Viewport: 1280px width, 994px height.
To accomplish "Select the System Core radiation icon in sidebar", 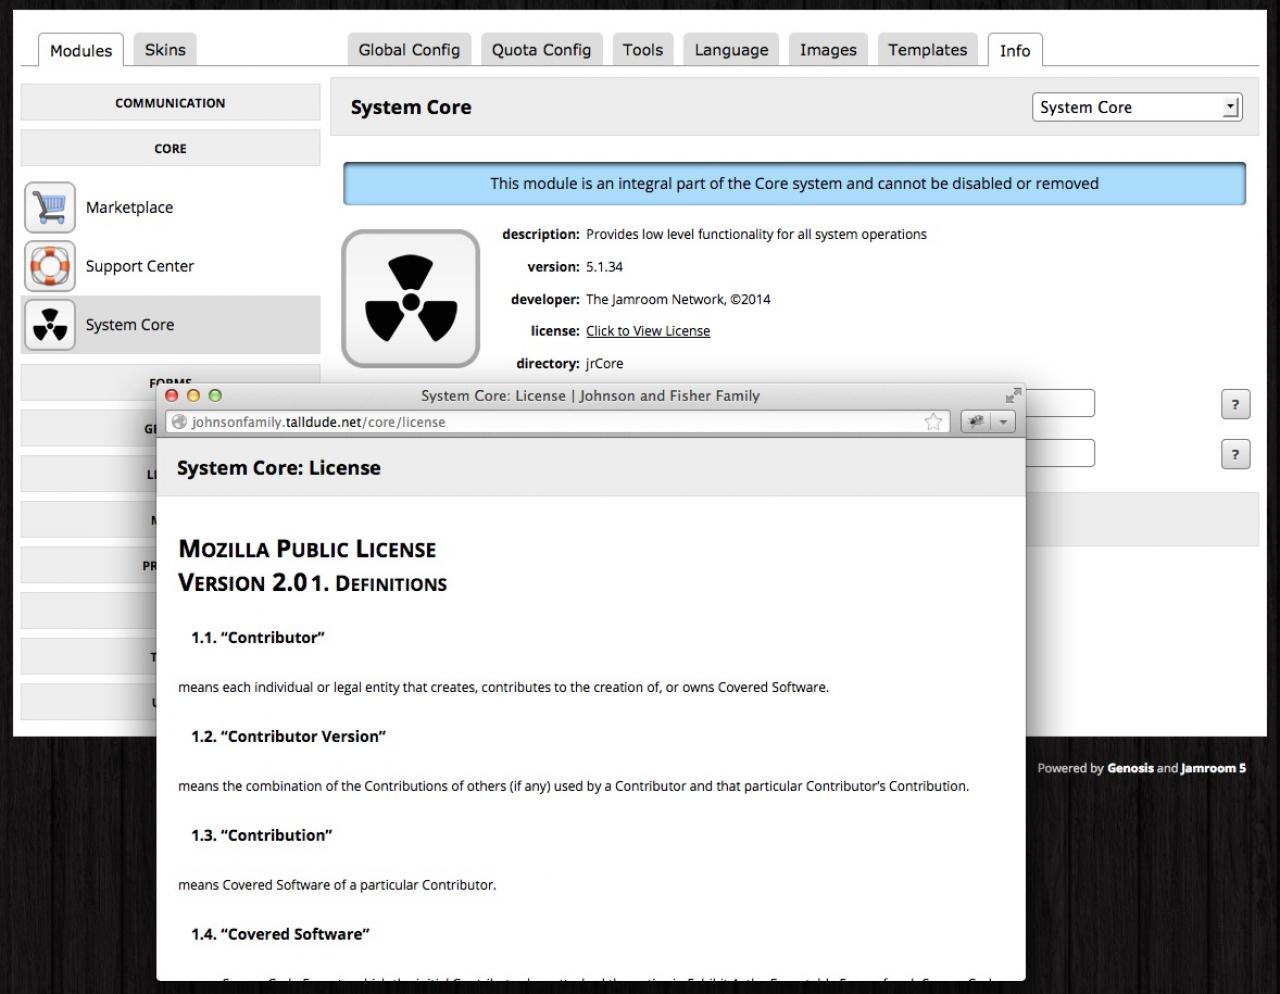I will tap(49, 325).
